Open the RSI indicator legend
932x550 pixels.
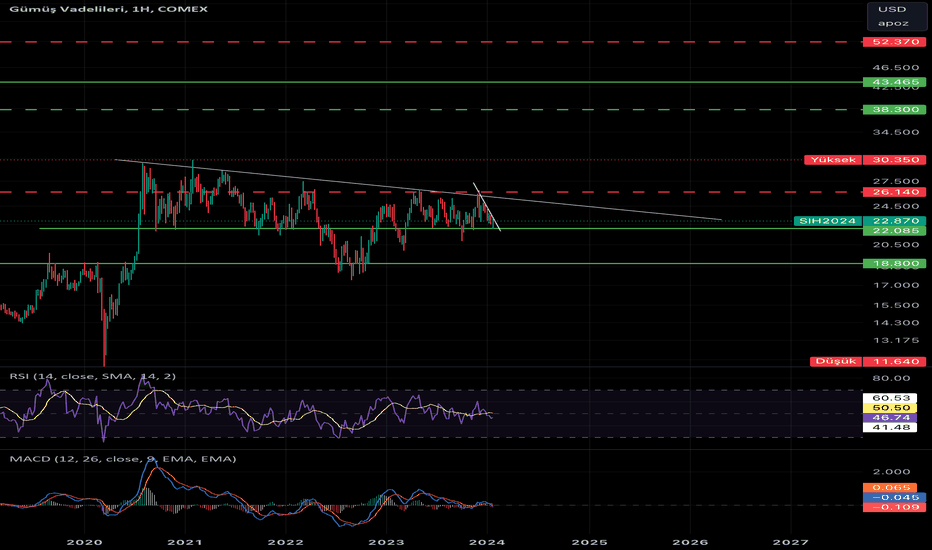[93, 376]
